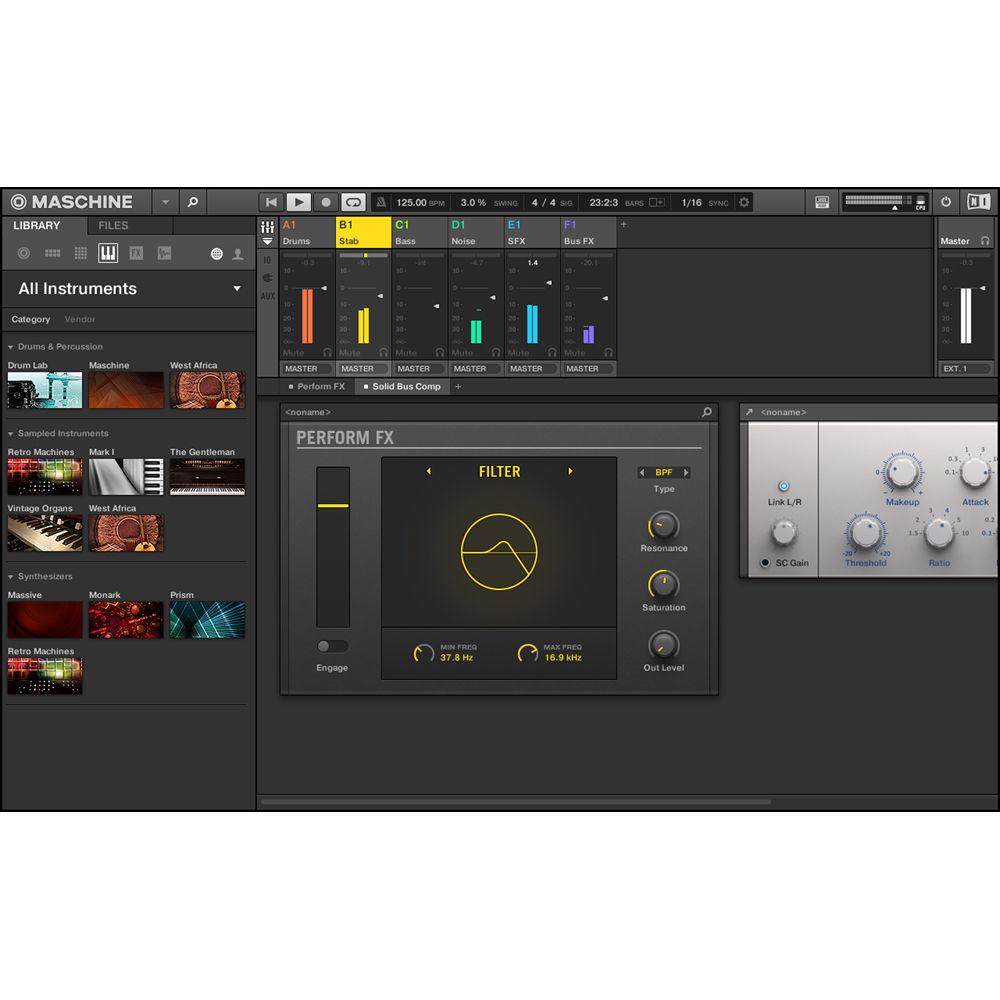Select the keyboard instruments filter icon in Library
Viewport: 1000px width, 1000px height.
(107, 253)
